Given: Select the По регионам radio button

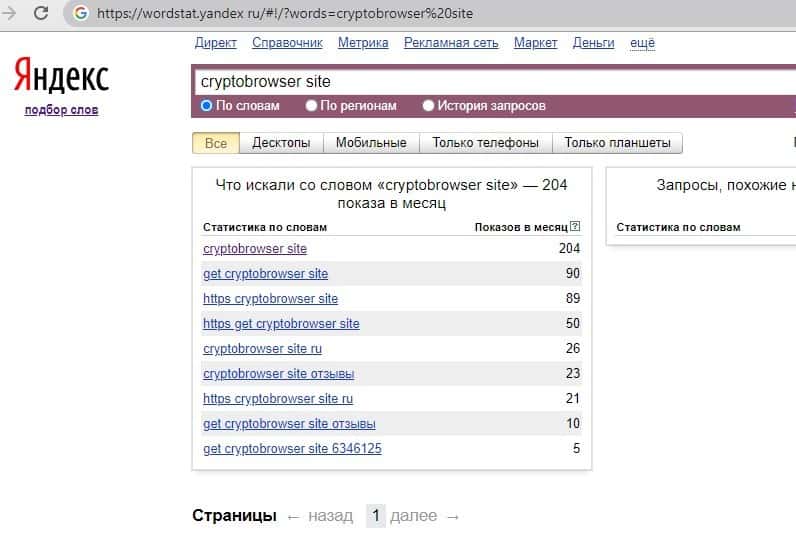Looking at the screenshot, I should coord(312,105).
